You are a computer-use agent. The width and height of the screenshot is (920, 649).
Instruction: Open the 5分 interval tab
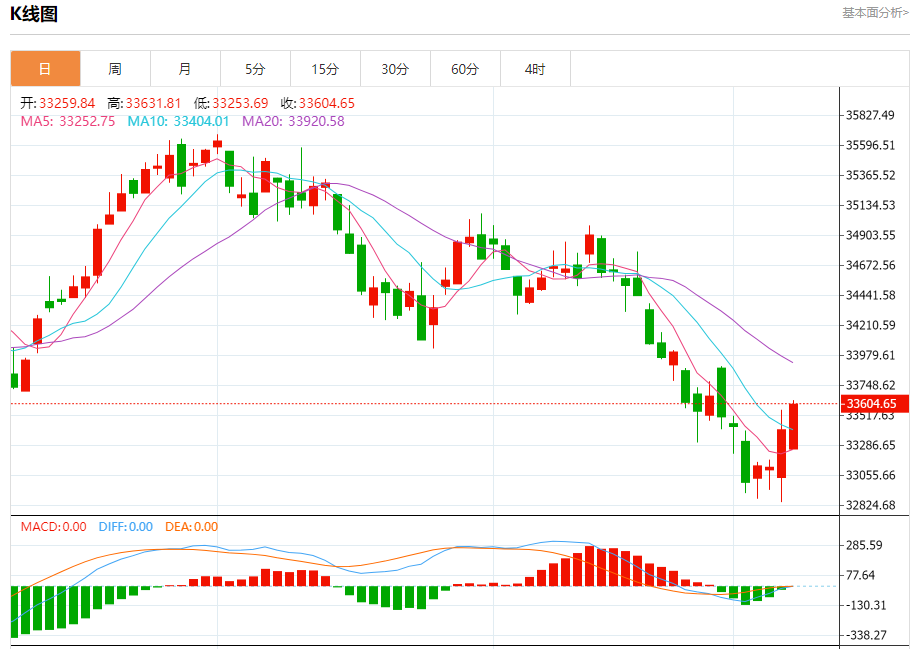255,69
